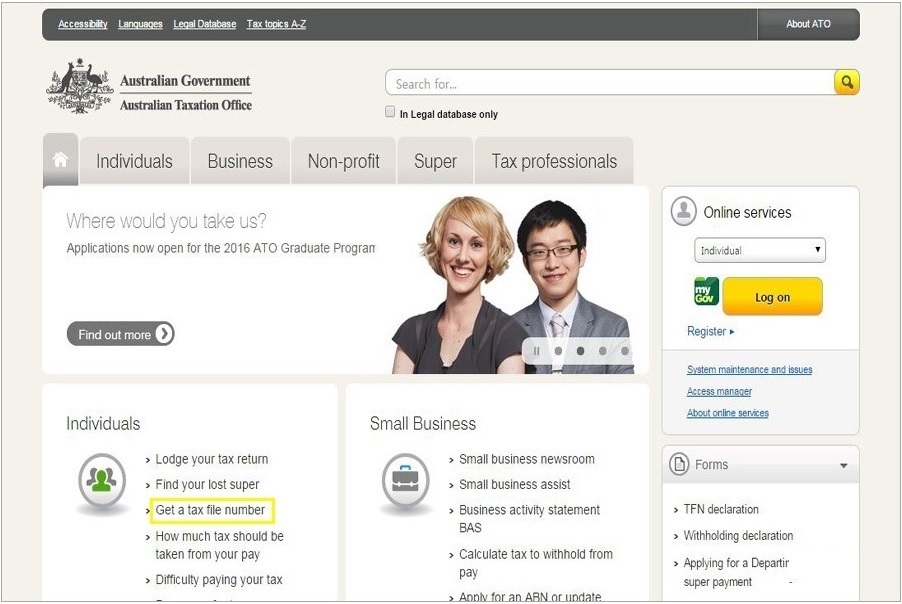Open the Super tab

pos(435,161)
